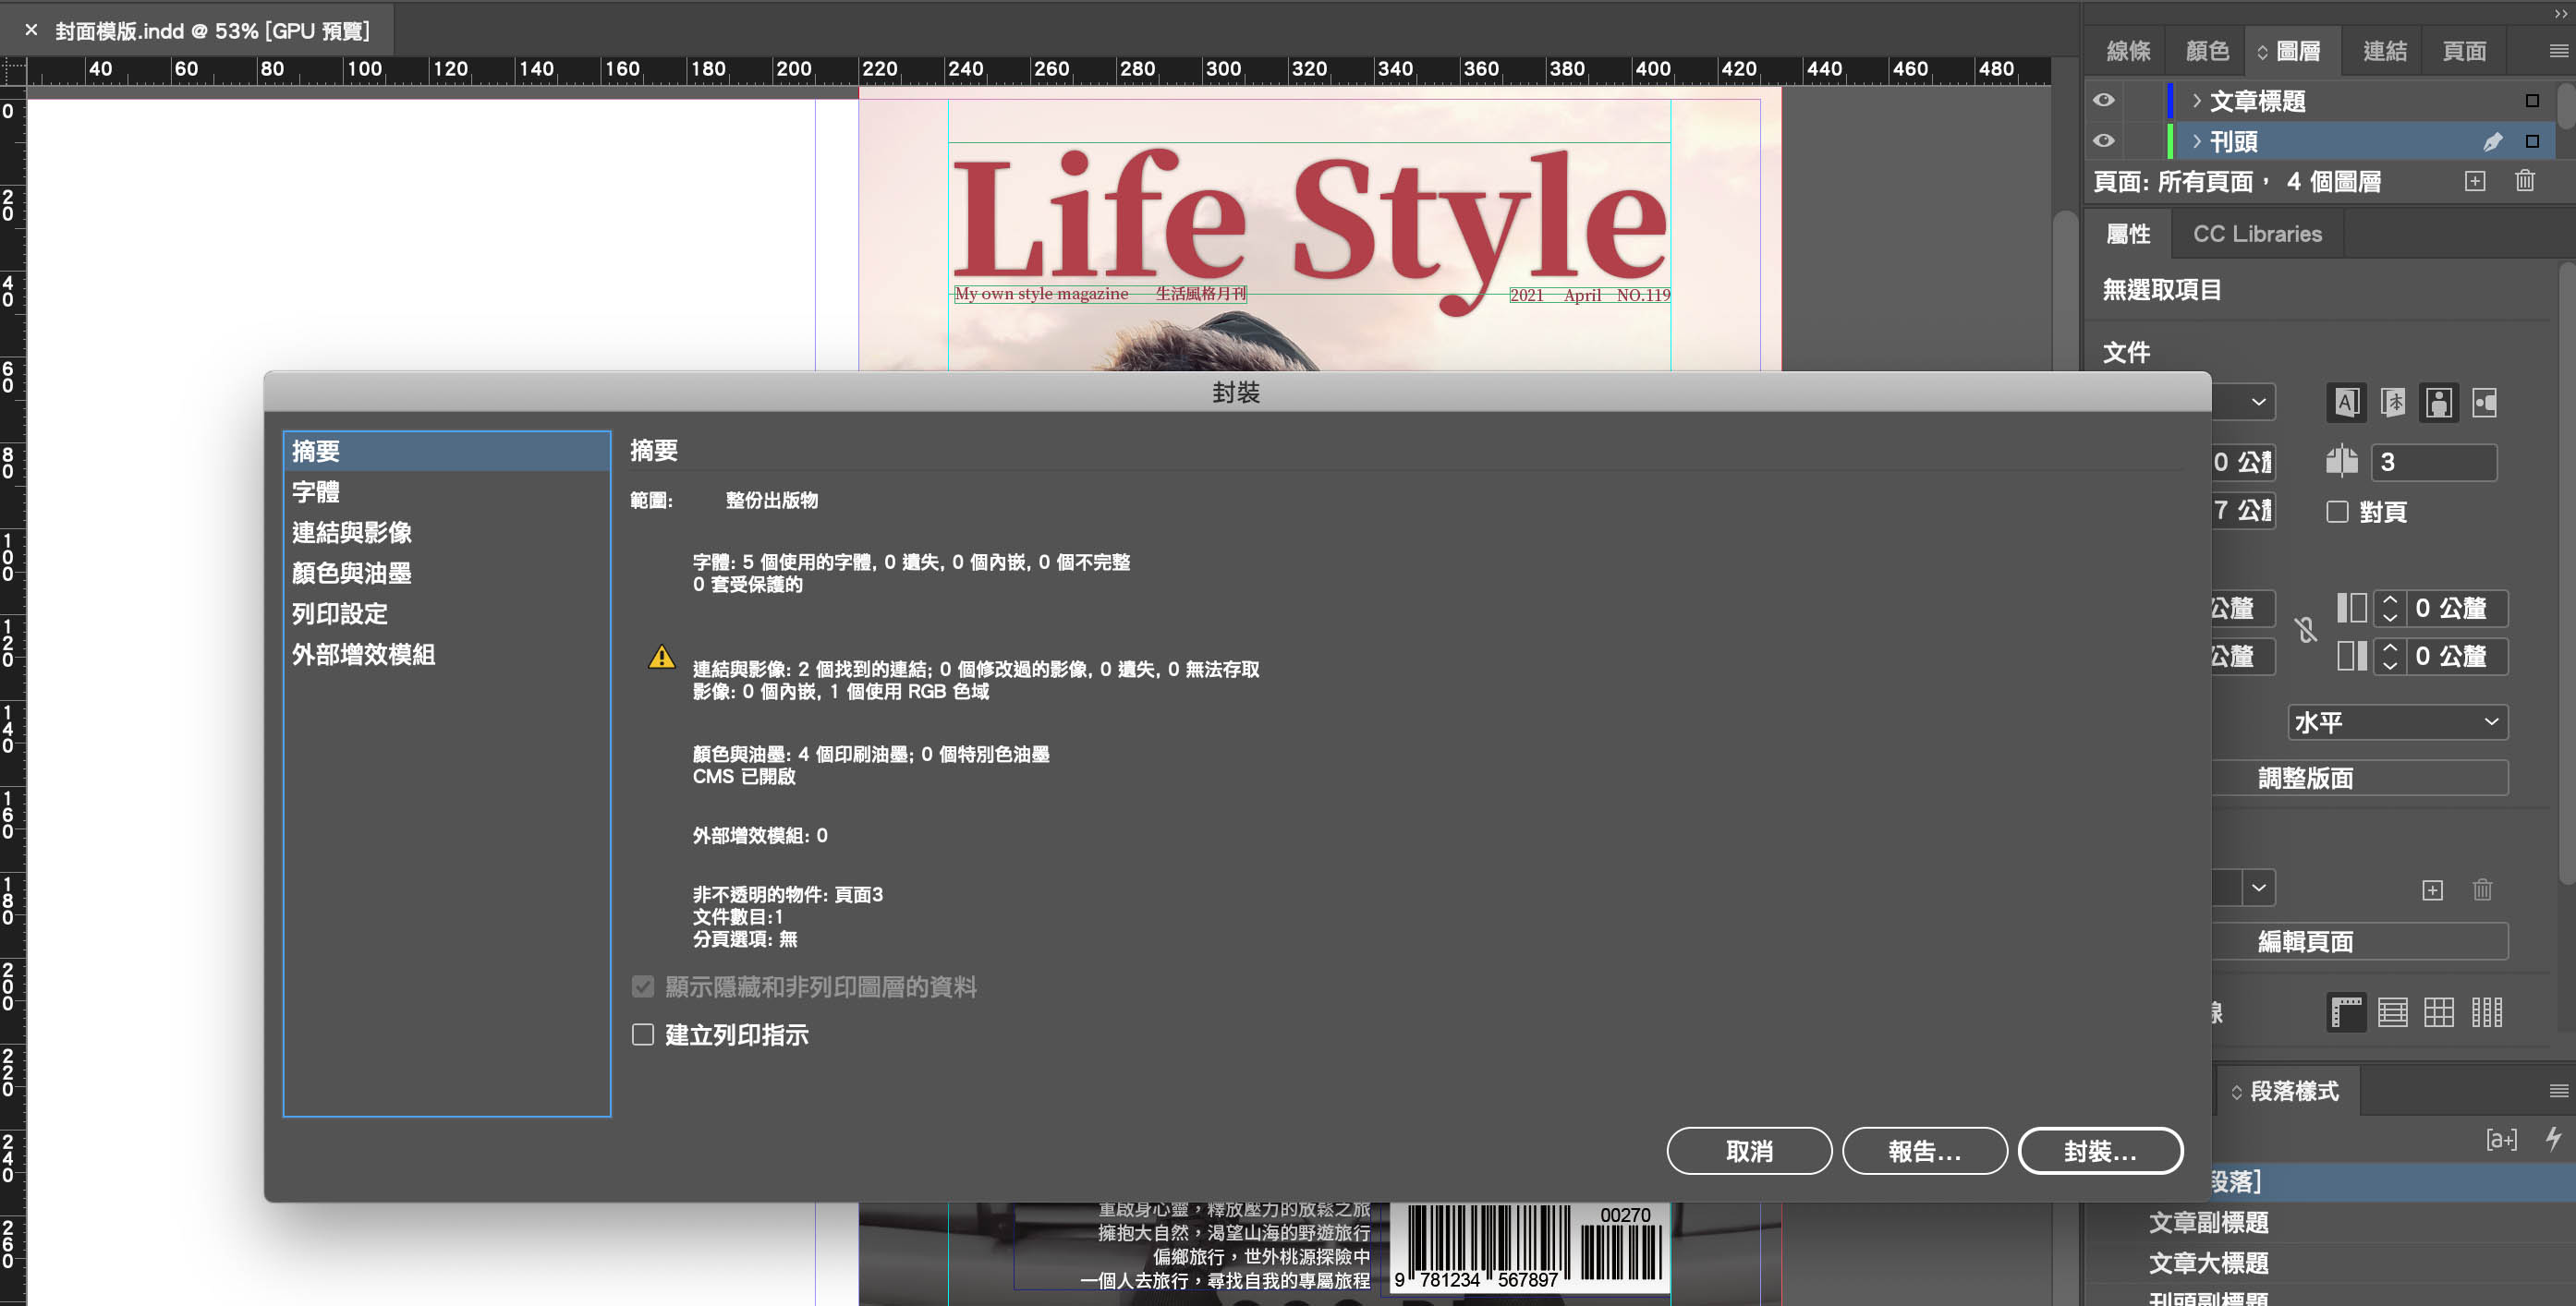Select 字體 in the package dialog list
This screenshot has width=2576, height=1306.
pyautogui.click(x=316, y=492)
